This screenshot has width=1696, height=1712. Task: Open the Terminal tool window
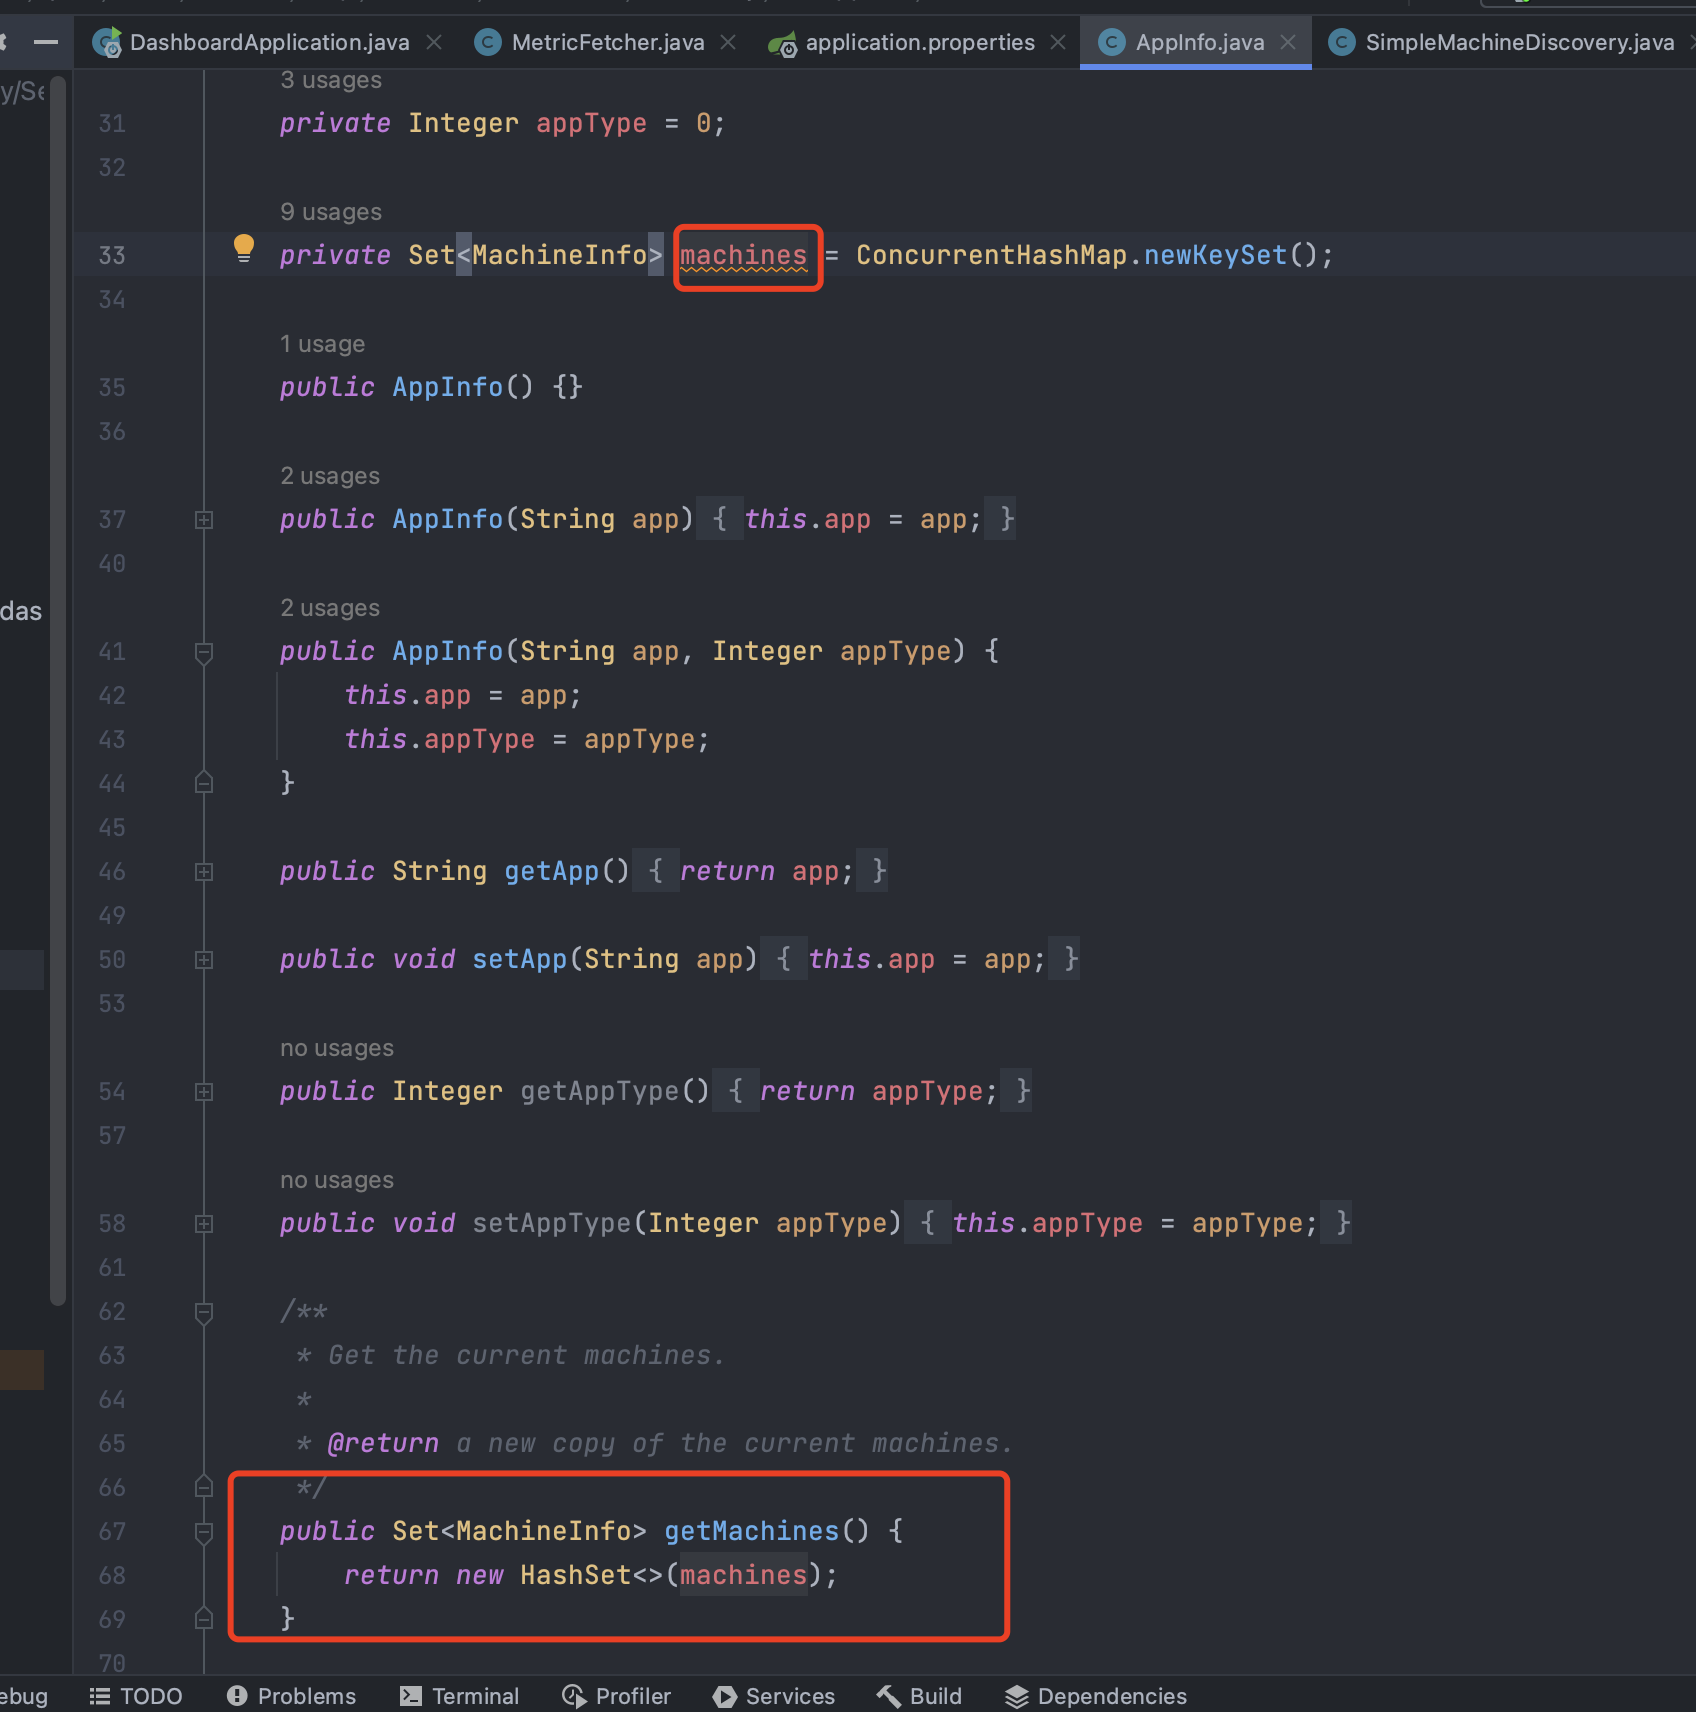click(x=459, y=1696)
